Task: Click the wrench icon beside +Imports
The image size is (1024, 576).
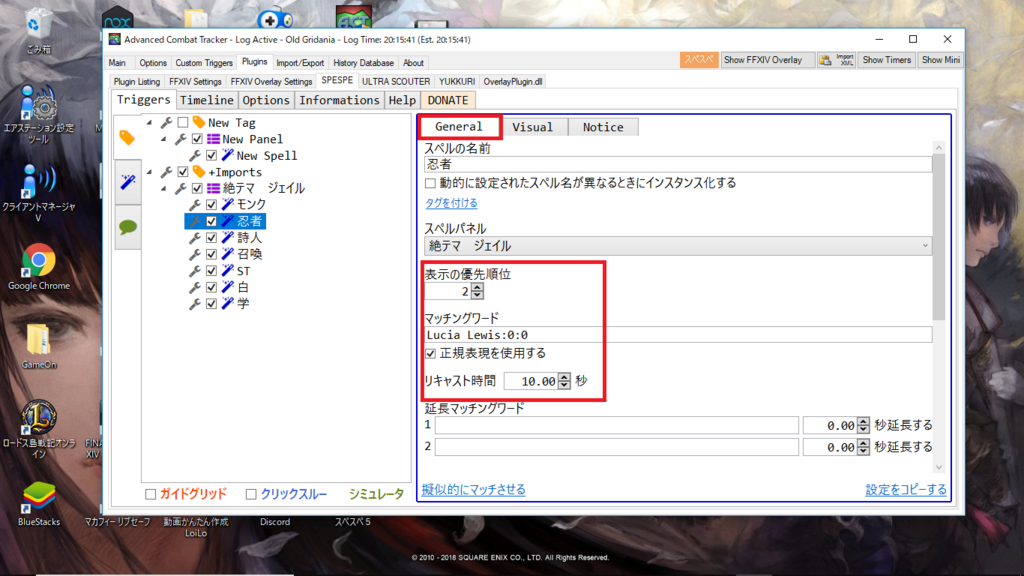Action: click(167, 172)
